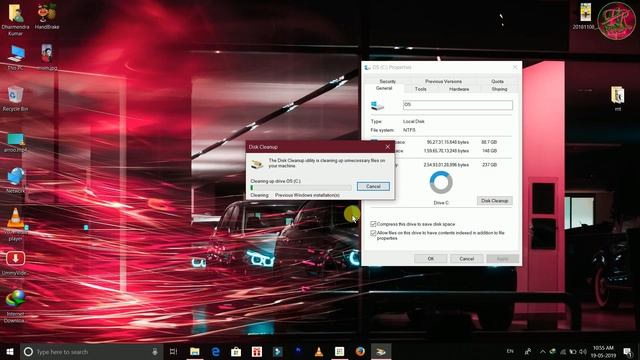Open the UmmyVideo downloader desktop shortcut
This screenshot has width=640, height=360.
pyautogui.click(x=15, y=262)
